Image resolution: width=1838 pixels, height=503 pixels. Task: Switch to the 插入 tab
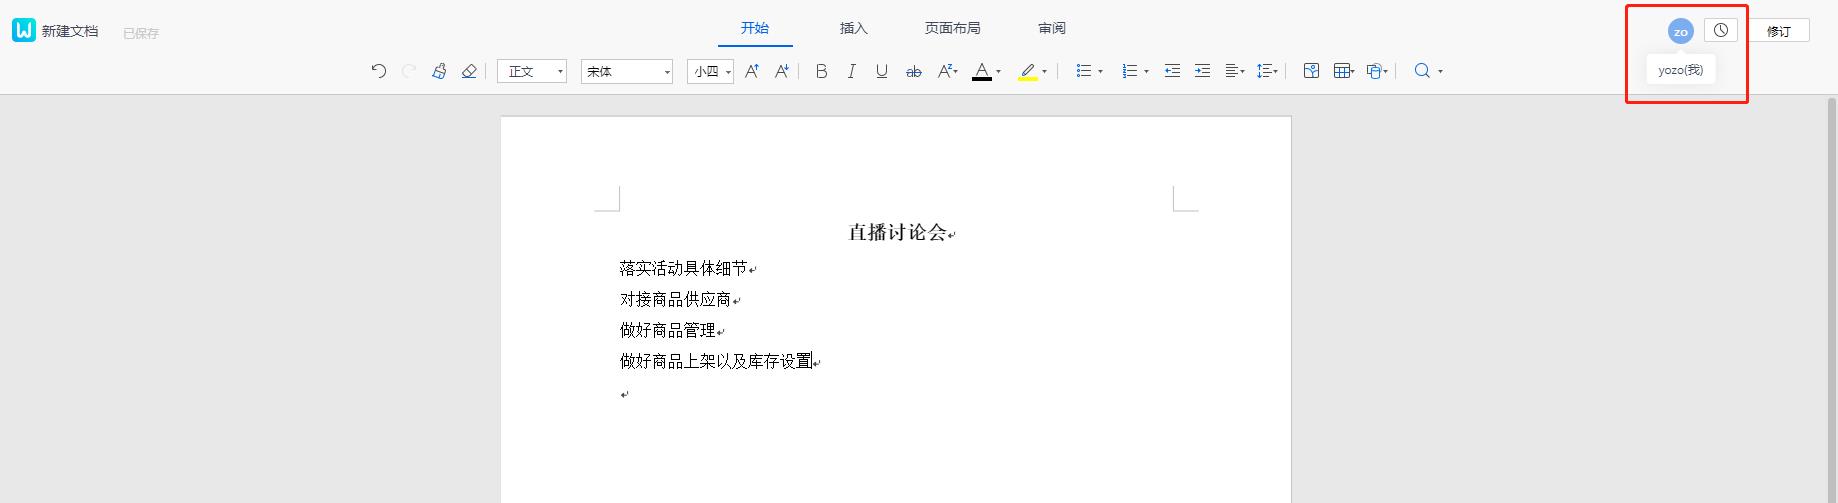(x=854, y=28)
